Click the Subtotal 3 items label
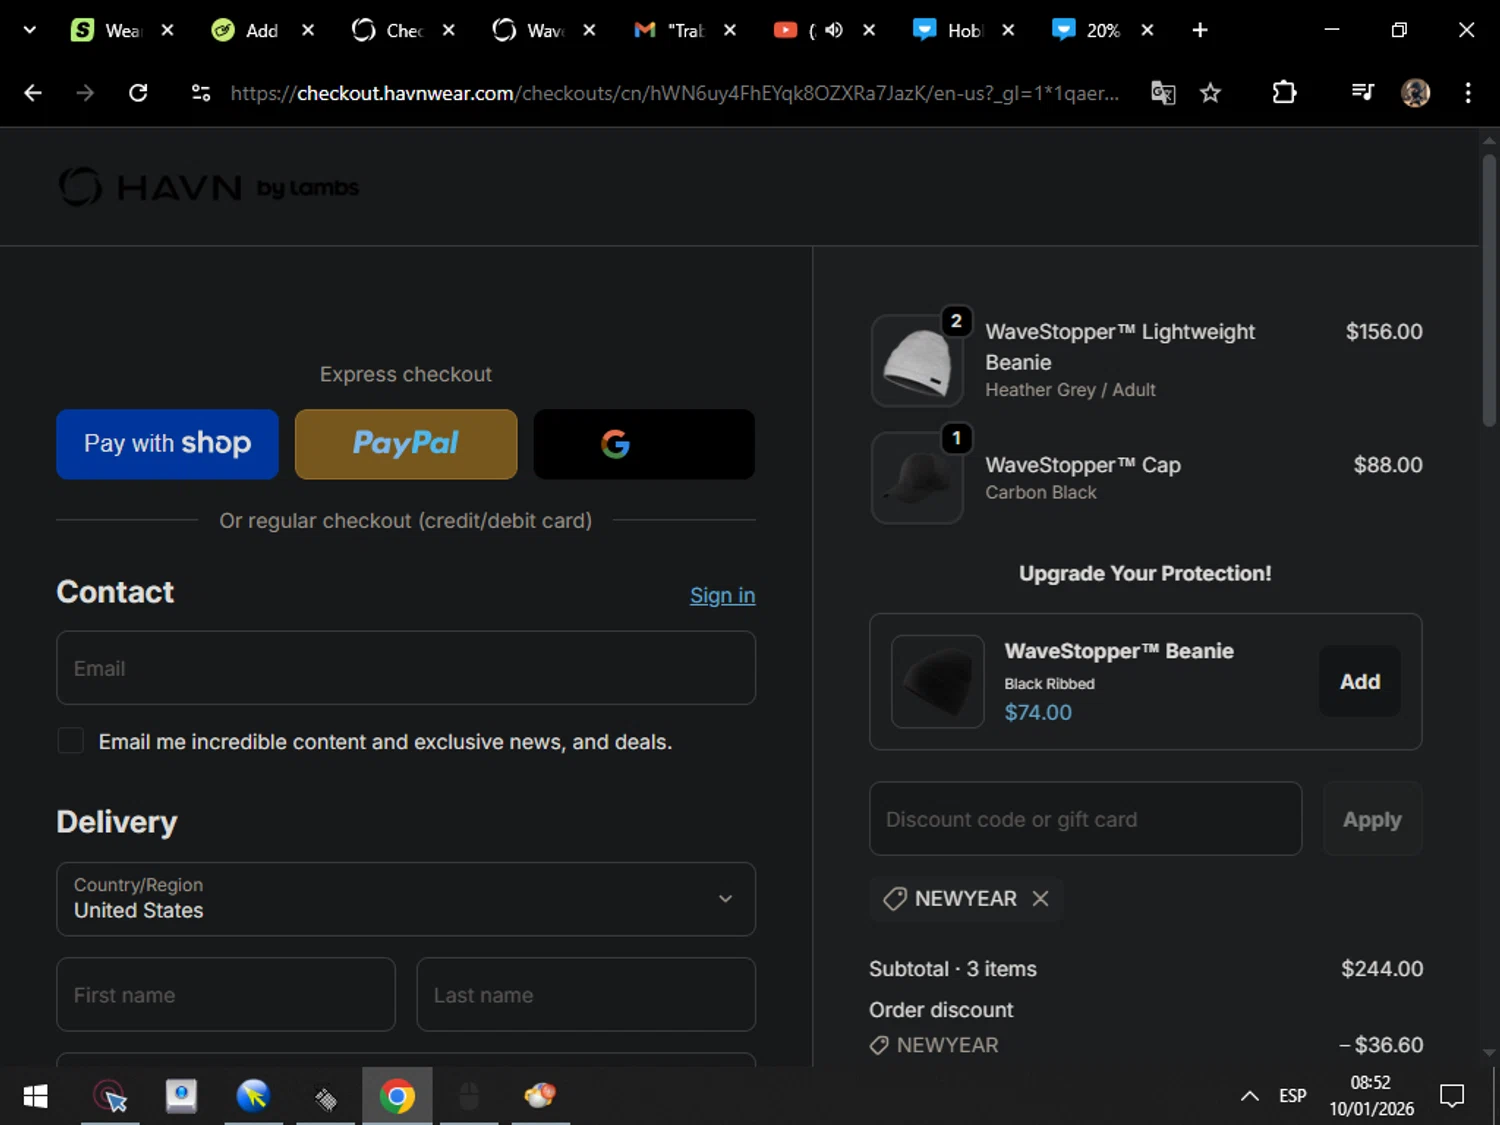 [x=953, y=969]
